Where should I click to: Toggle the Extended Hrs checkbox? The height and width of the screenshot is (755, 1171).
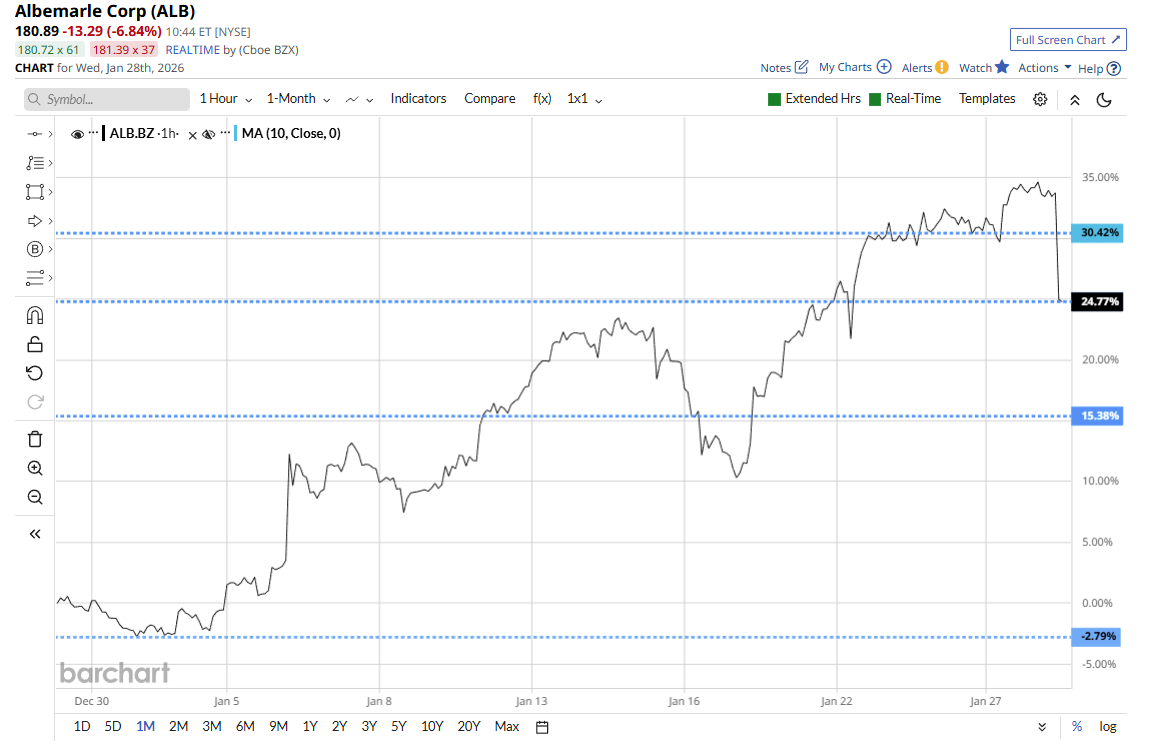(x=774, y=99)
